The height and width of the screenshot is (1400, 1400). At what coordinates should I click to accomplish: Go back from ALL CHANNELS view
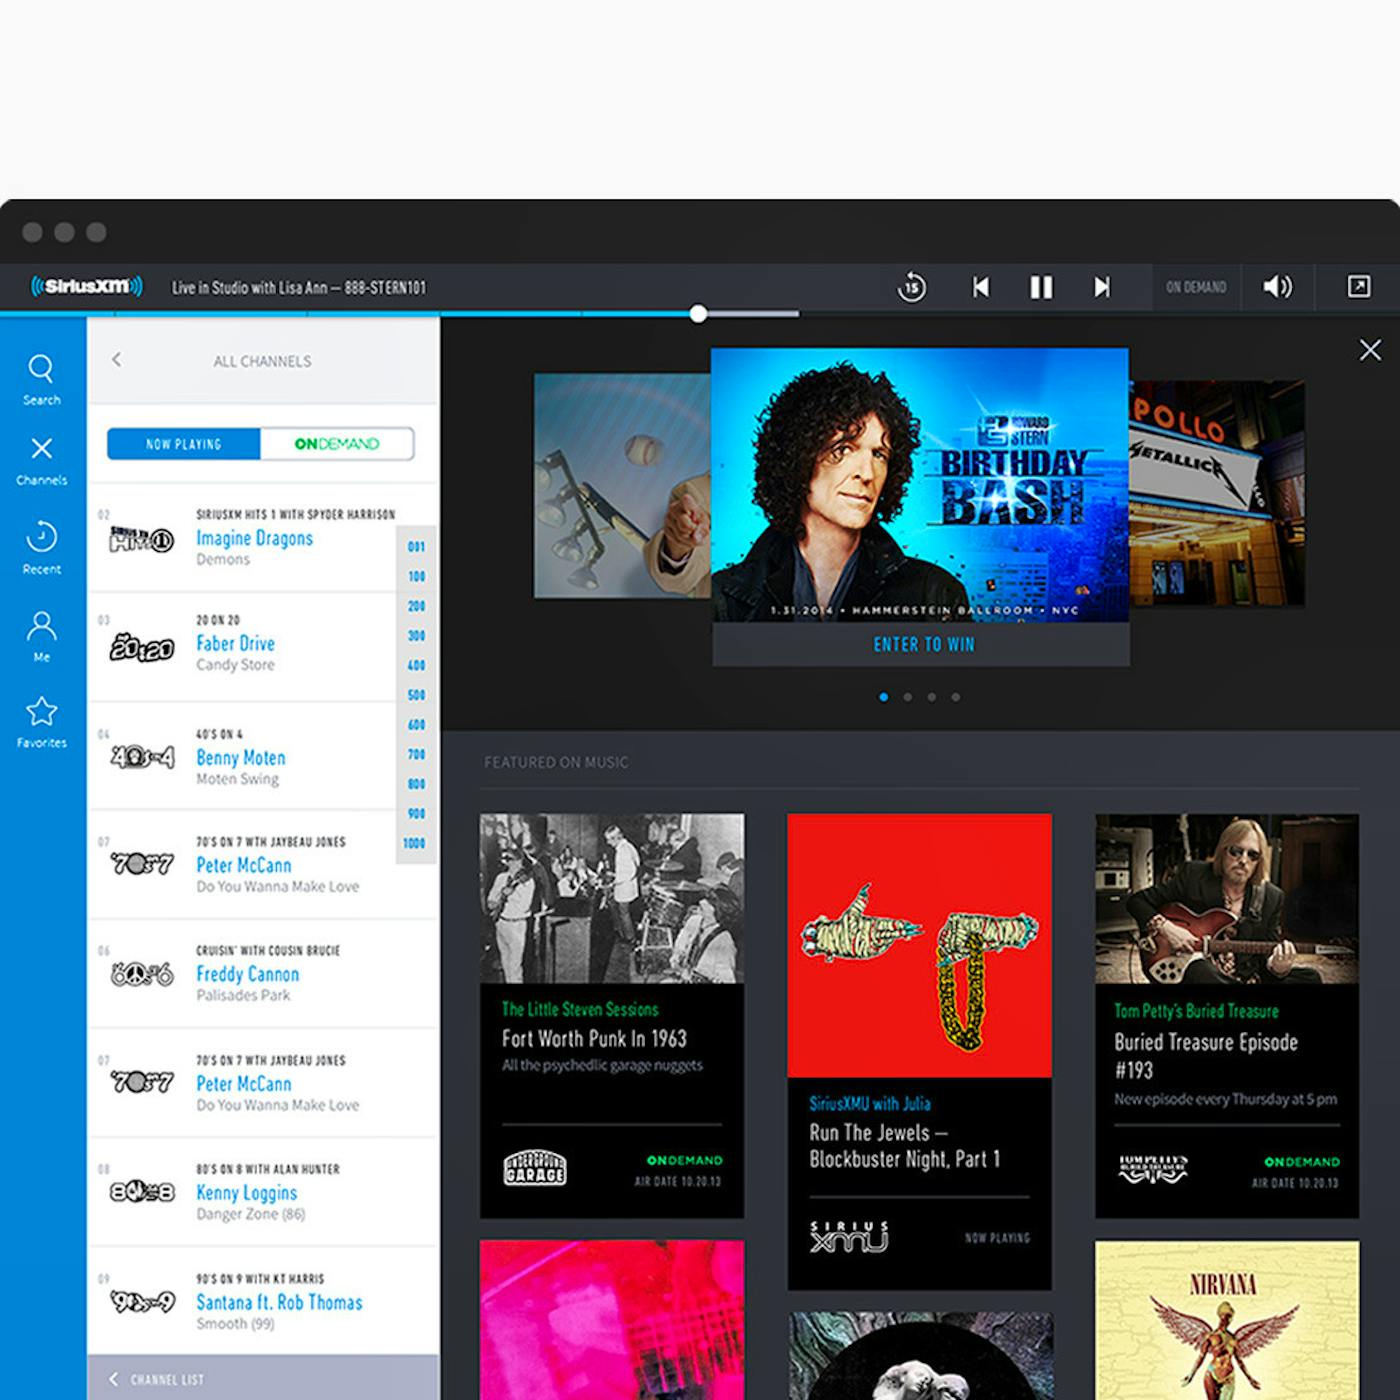118,360
